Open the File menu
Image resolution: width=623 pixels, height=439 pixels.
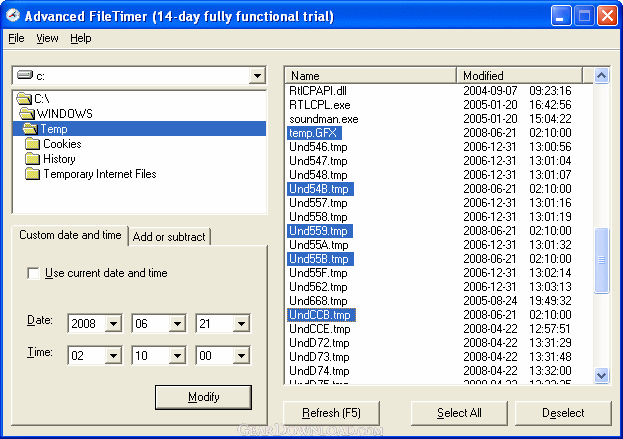click(x=16, y=38)
